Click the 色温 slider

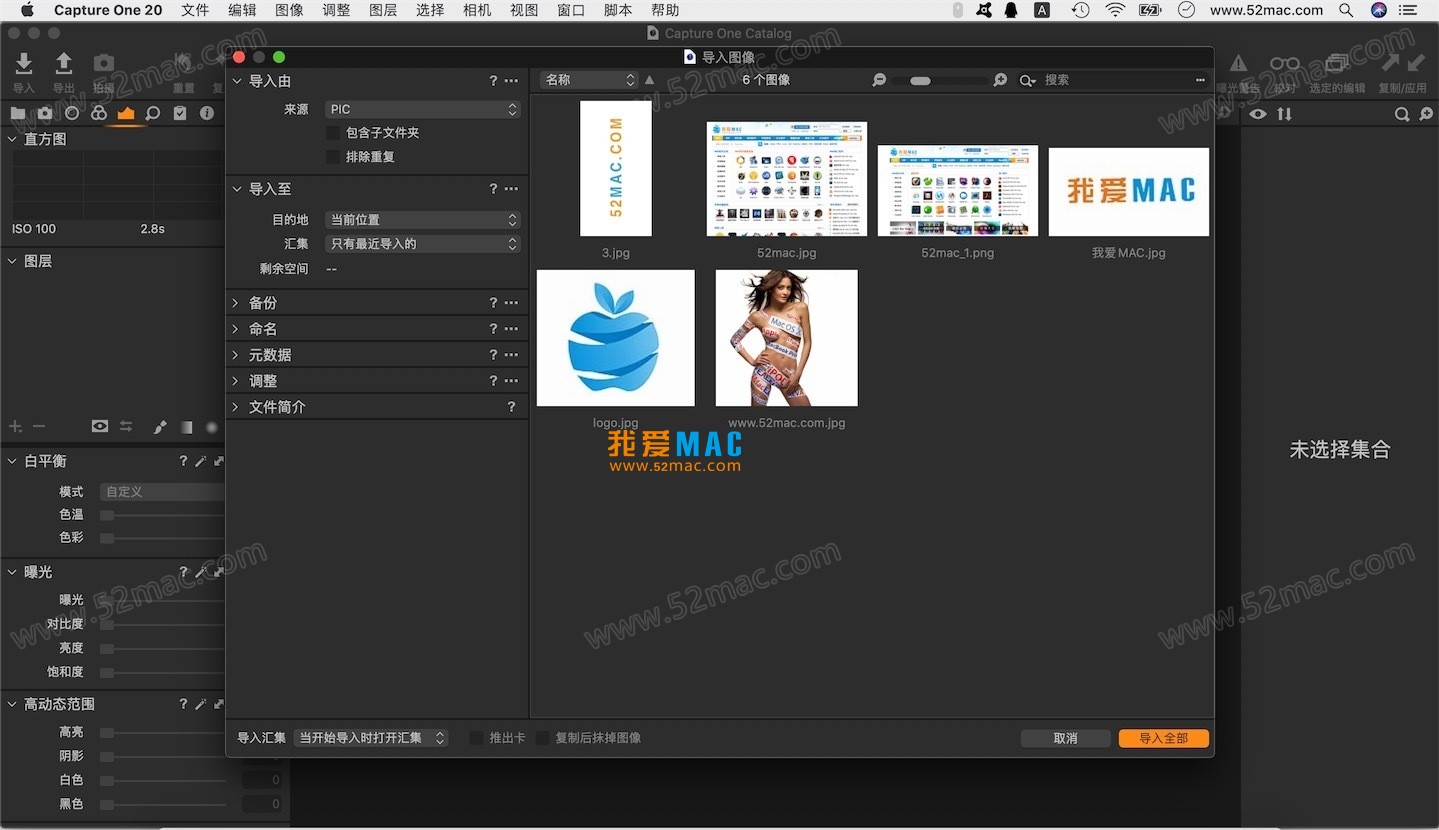162,515
